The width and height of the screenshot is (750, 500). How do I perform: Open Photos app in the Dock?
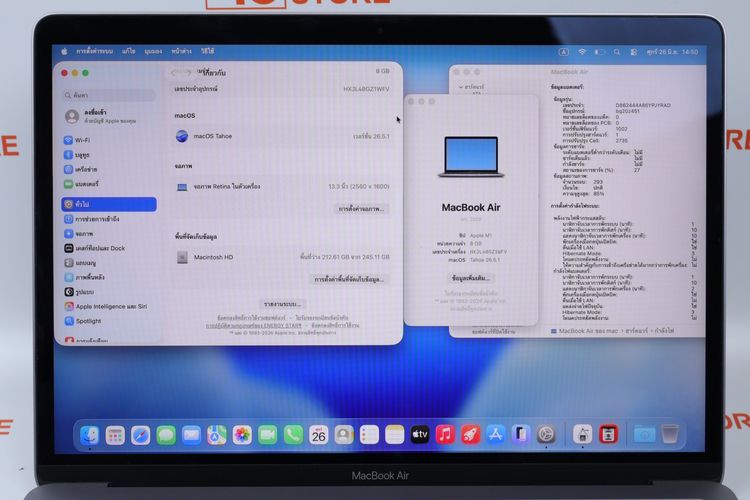(242, 435)
